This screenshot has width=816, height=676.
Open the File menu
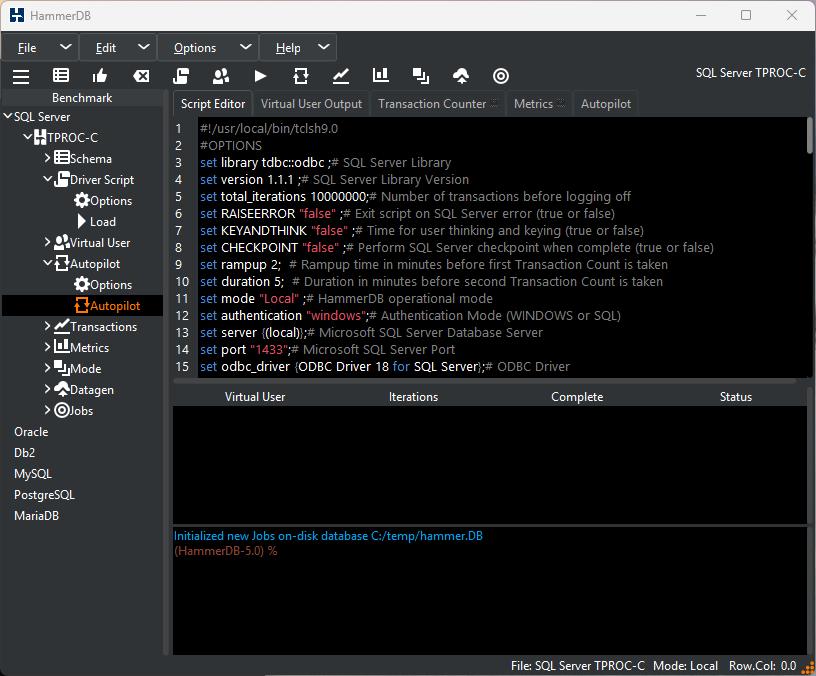pyautogui.click(x=40, y=47)
